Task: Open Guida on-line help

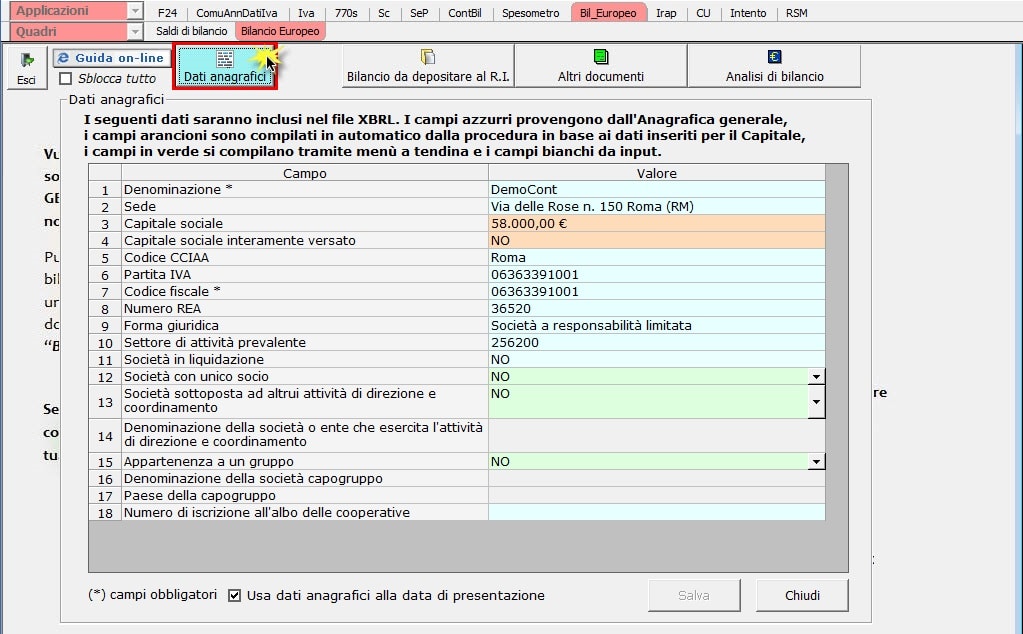Action: 110,58
